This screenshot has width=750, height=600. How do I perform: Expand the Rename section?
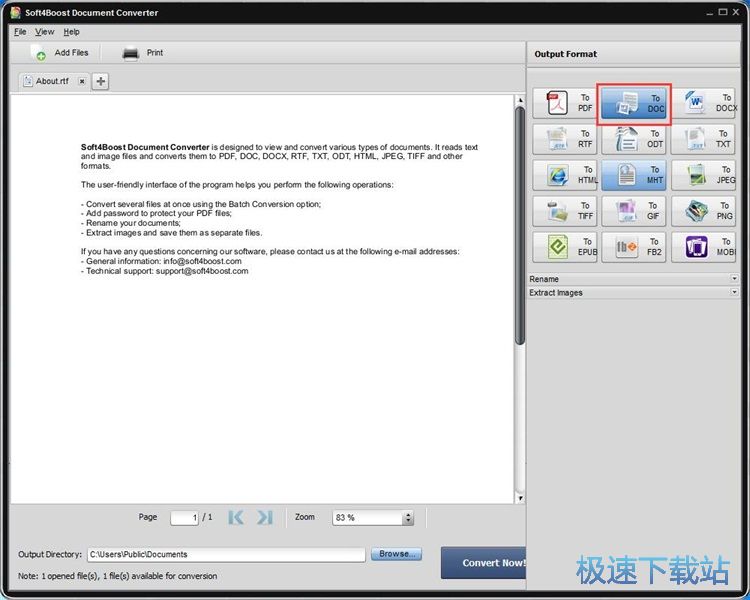coord(634,279)
